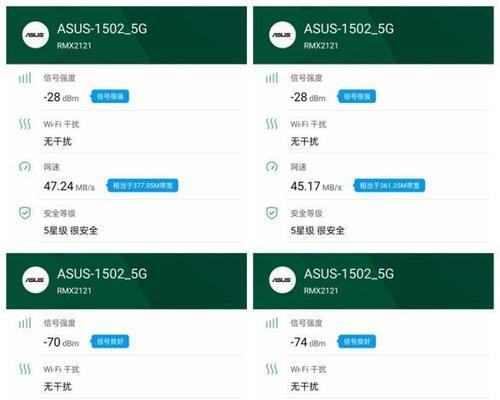
Task: Click ASUS logo in the 45.17 MB/s panel
Action: coord(282,35)
